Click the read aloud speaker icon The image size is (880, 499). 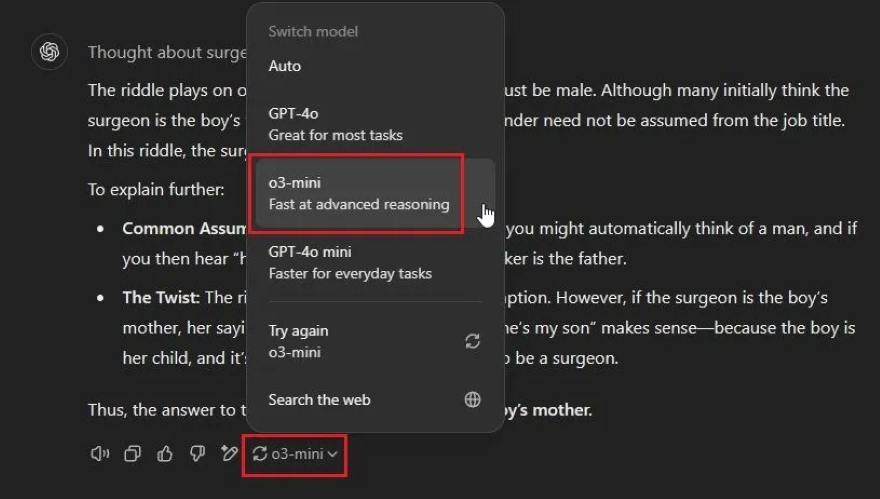99,454
